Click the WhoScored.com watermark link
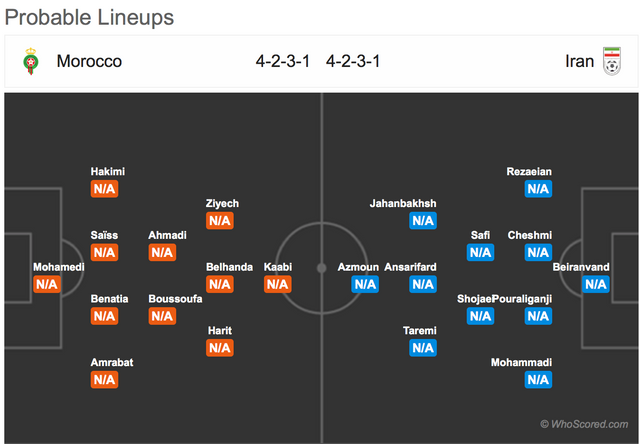This screenshot has width=640, height=444. (584, 424)
